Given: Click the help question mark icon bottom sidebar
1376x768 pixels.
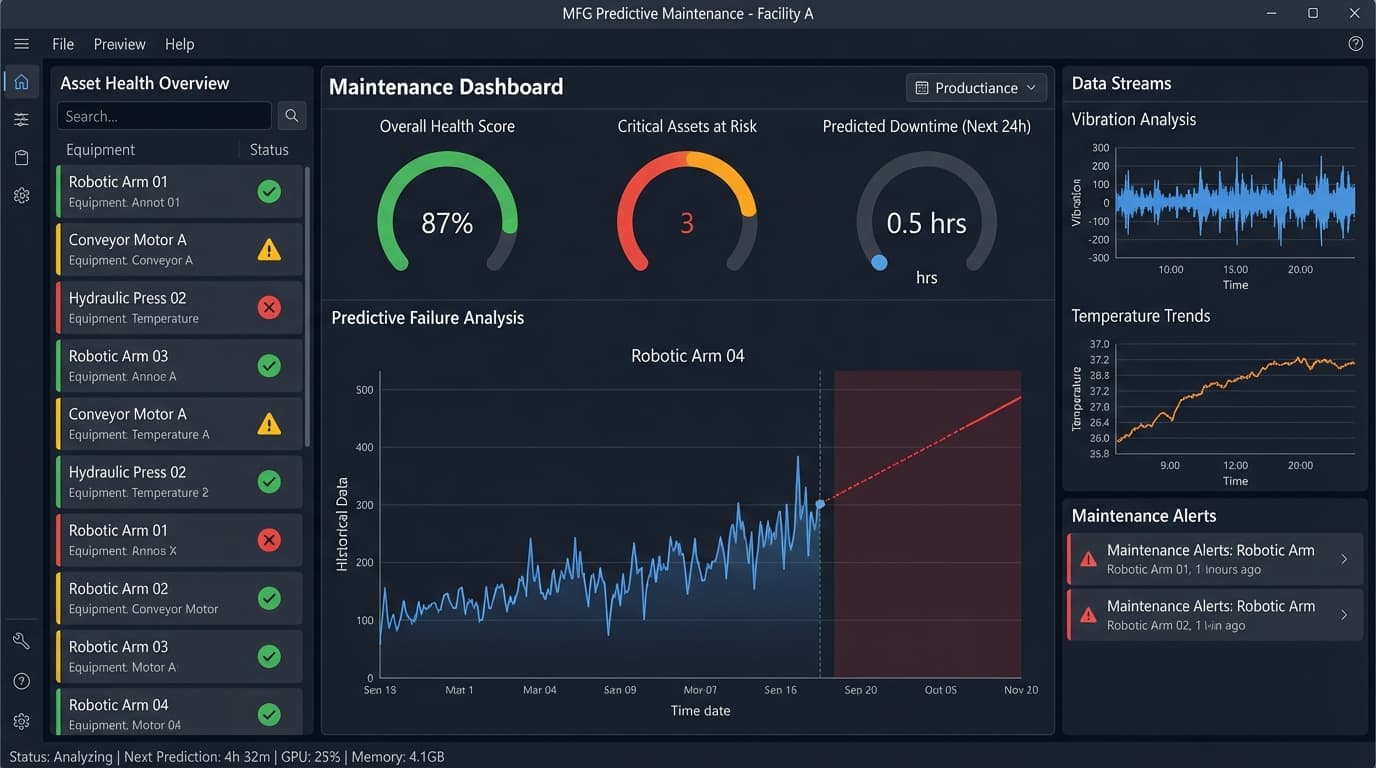Looking at the screenshot, I should coord(21,680).
